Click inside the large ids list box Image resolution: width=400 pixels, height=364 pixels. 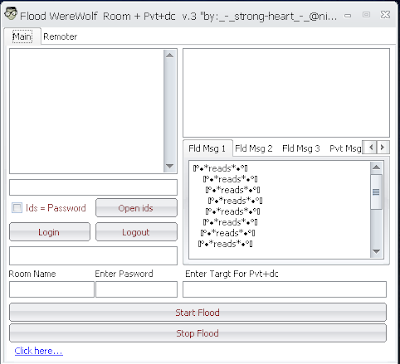pos(87,111)
